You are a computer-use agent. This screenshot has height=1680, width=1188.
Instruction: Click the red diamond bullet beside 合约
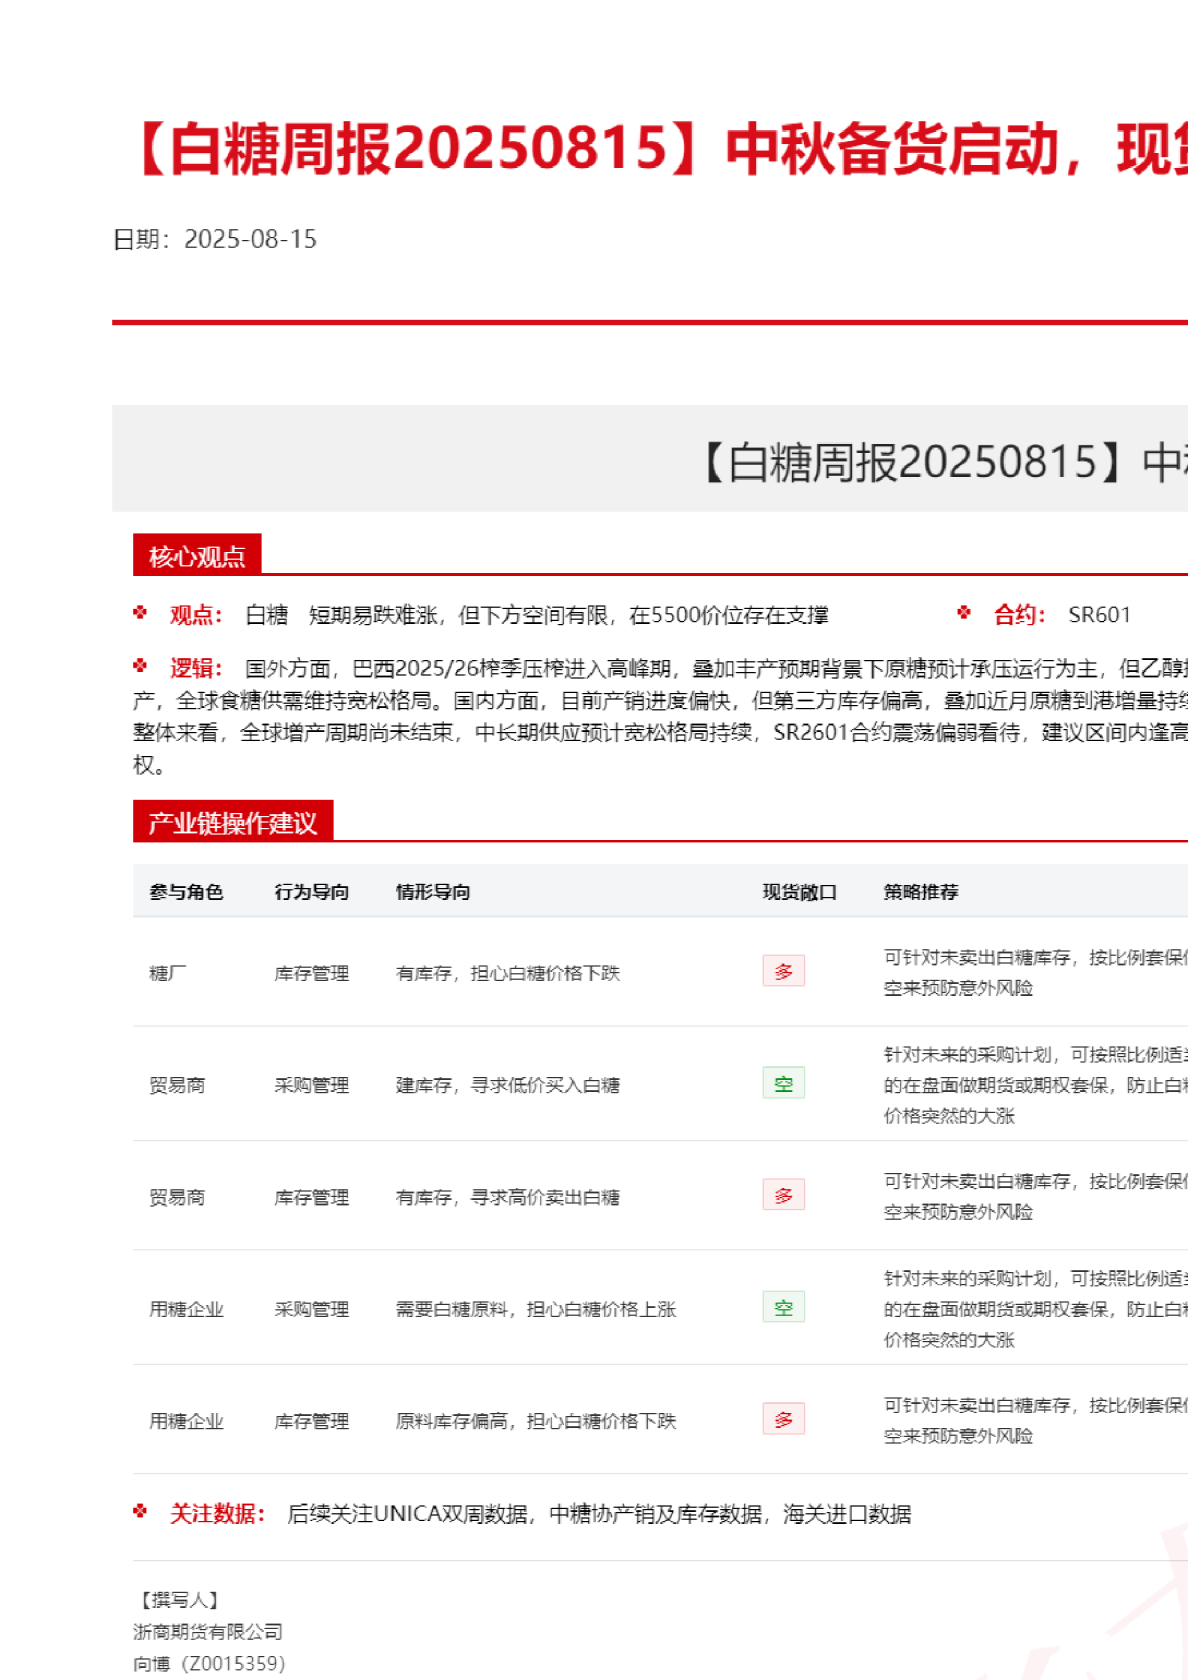point(964,613)
